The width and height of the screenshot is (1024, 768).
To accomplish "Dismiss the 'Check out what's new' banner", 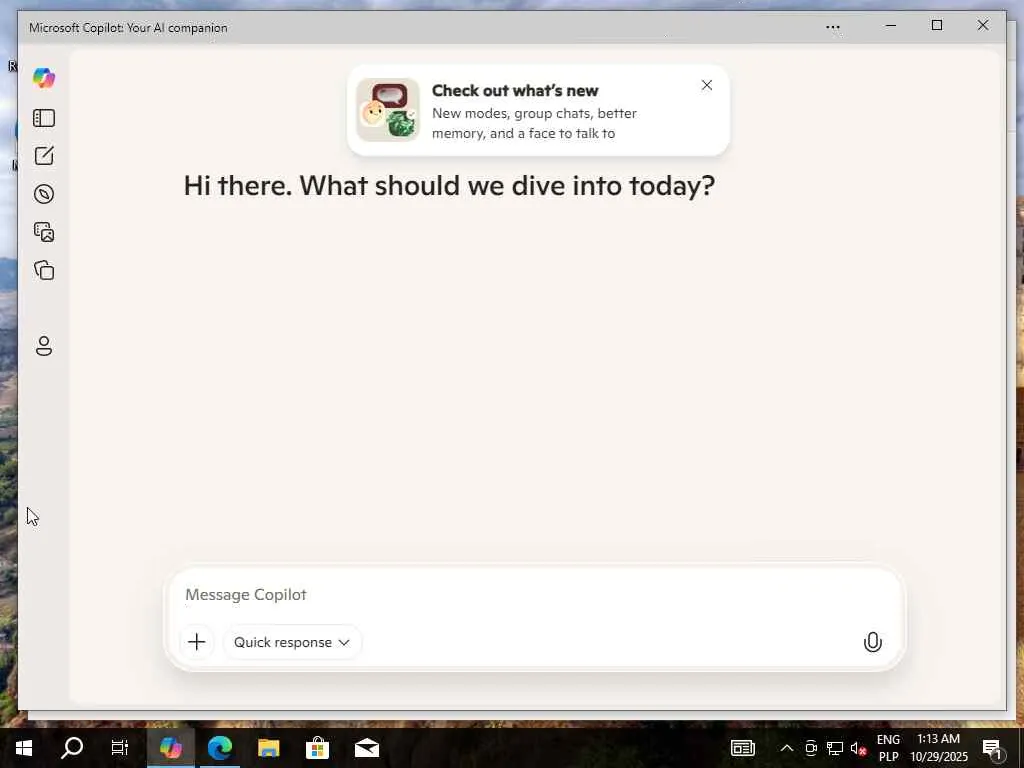I will tap(707, 86).
